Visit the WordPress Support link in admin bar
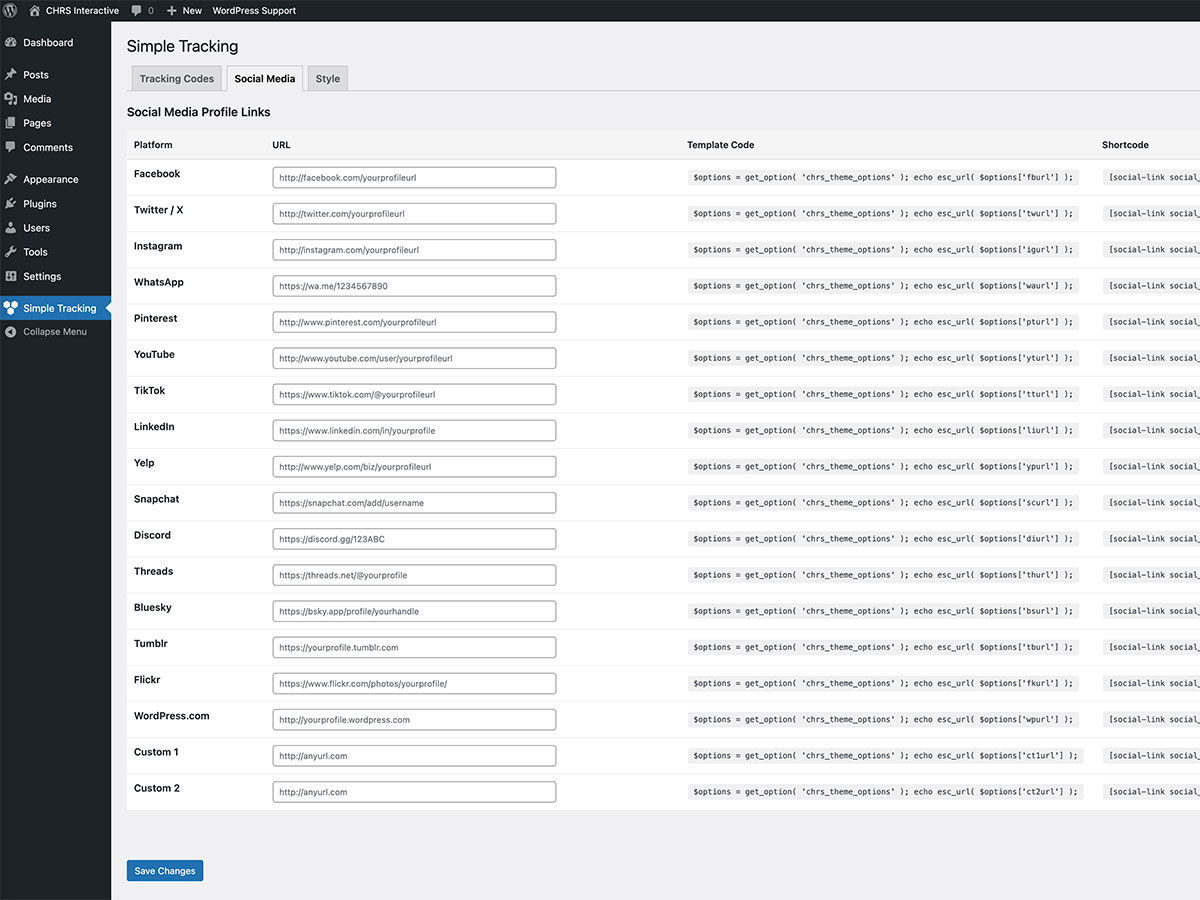 253,10
